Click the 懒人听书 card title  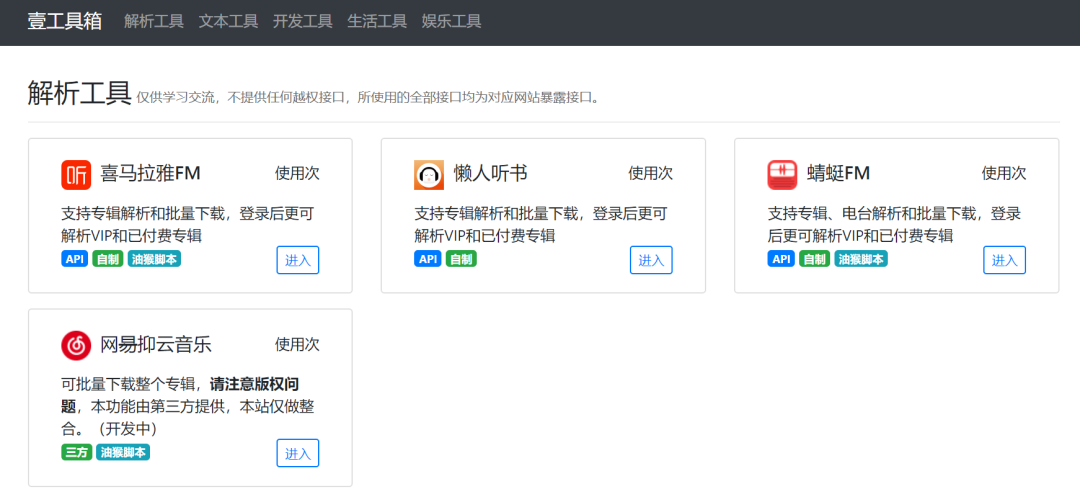point(490,174)
